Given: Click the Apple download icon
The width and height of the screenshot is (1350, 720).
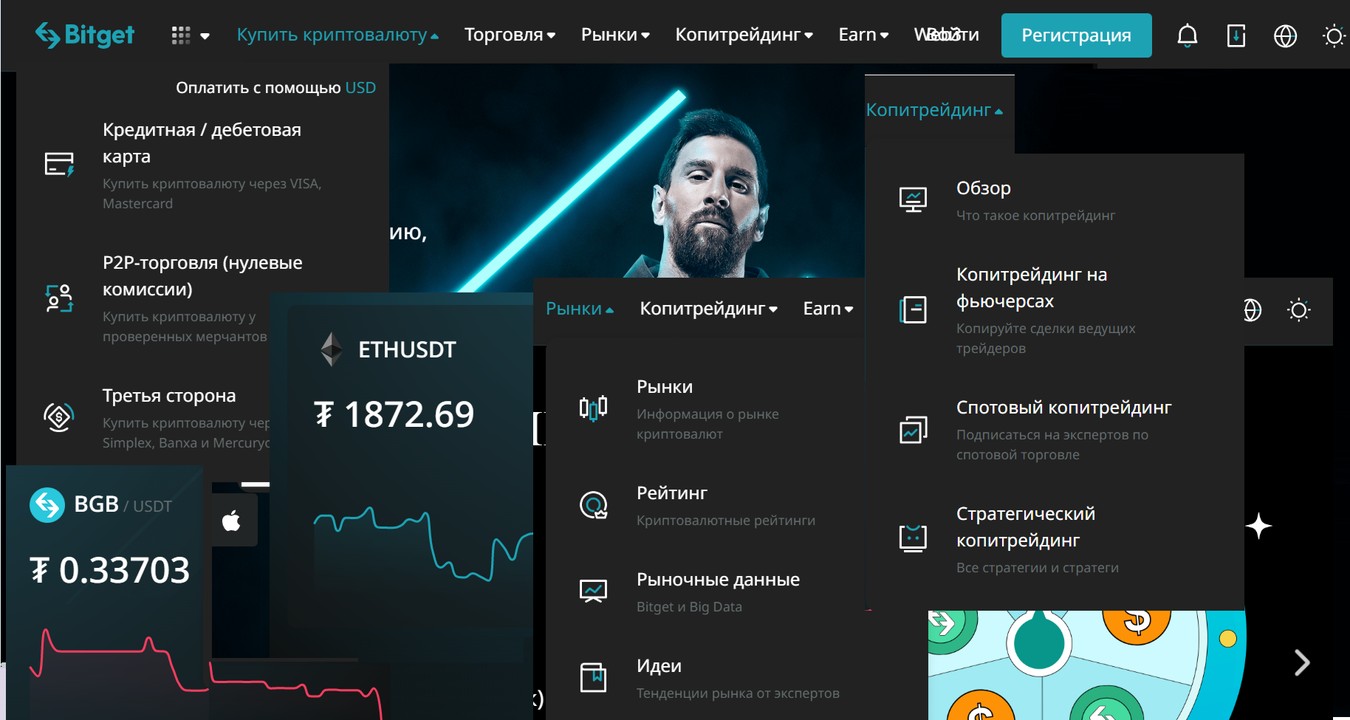Looking at the screenshot, I should pos(231,520).
